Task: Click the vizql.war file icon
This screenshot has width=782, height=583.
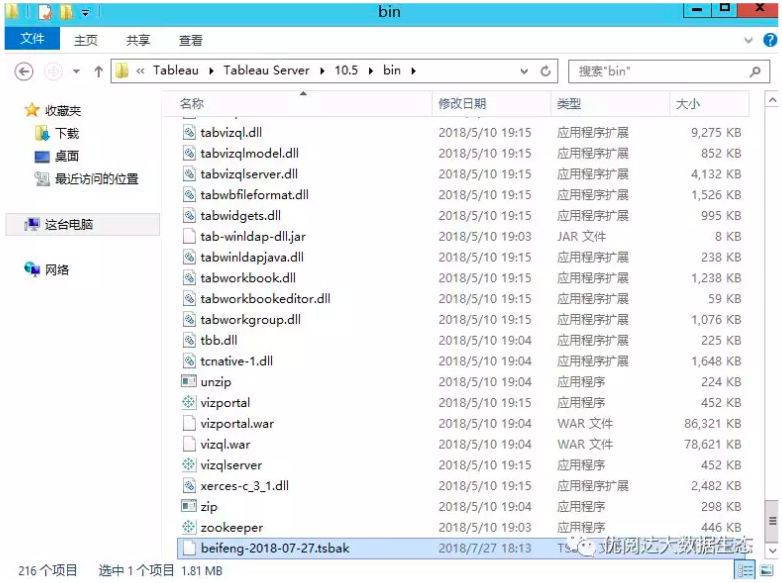Action: (x=189, y=444)
